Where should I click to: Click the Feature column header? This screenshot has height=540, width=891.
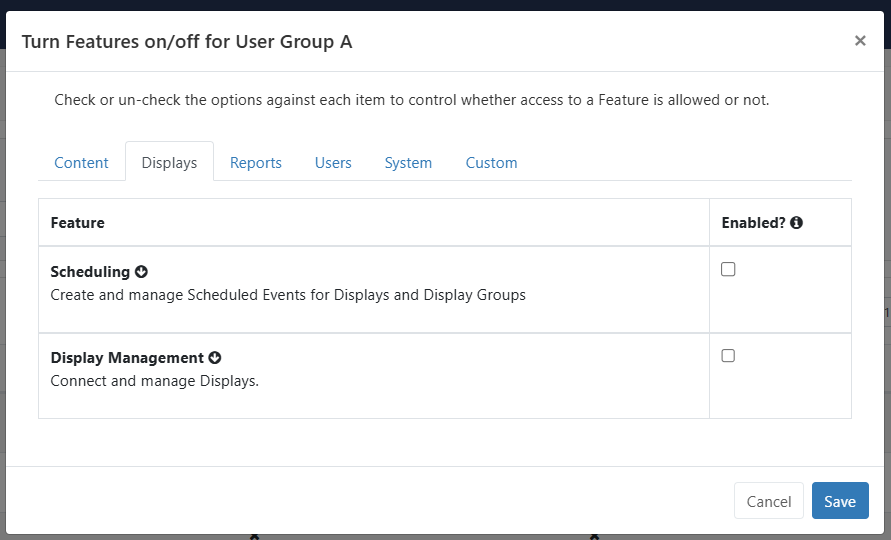pyautogui.click(x=77, y=223)
